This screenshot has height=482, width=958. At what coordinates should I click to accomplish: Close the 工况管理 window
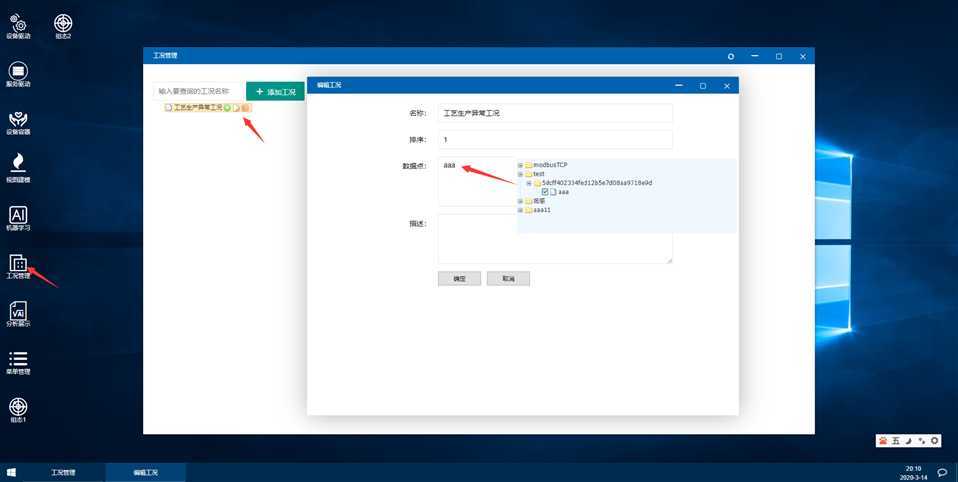point(803,56)
